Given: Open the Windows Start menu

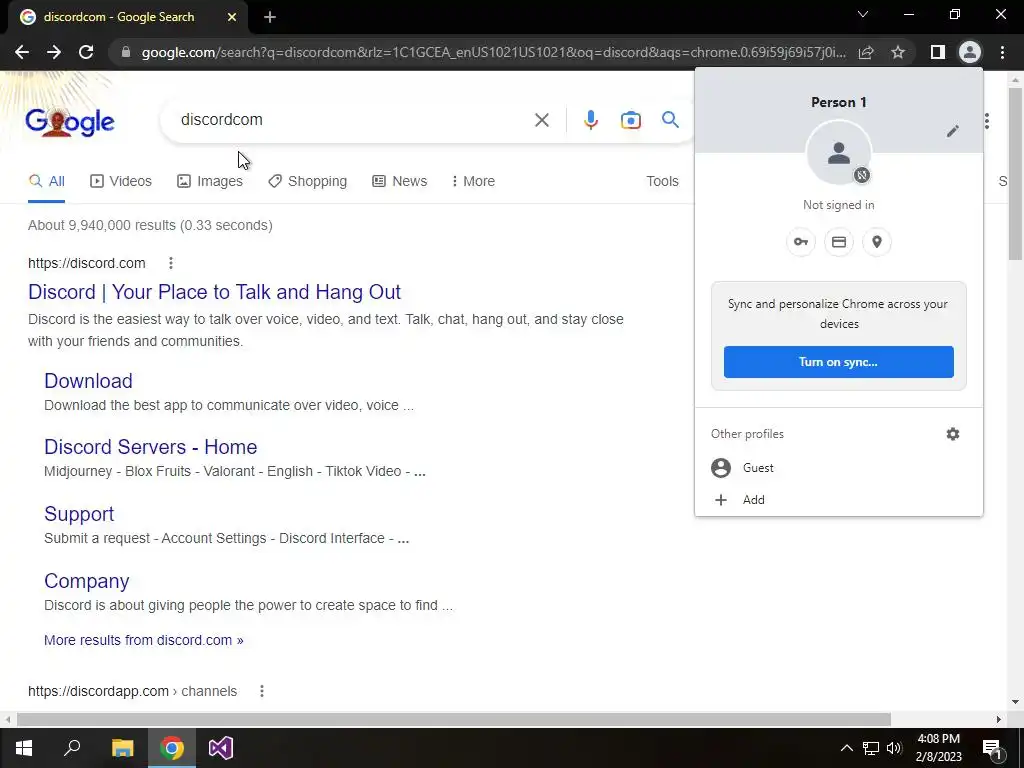Looking at the screenshot, I should 24,748.
